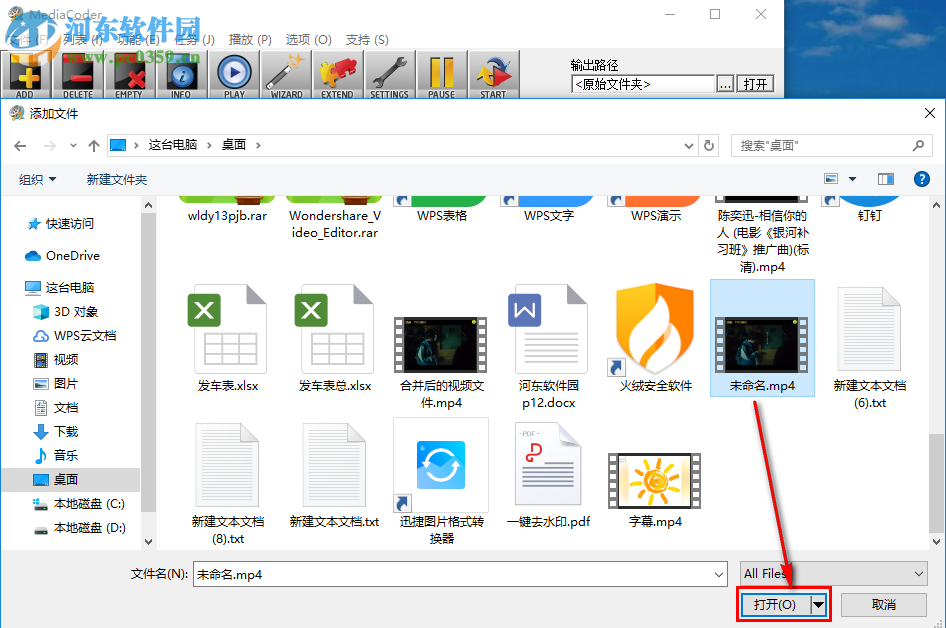Click the 取消 button to cancel

pos(883,604)
